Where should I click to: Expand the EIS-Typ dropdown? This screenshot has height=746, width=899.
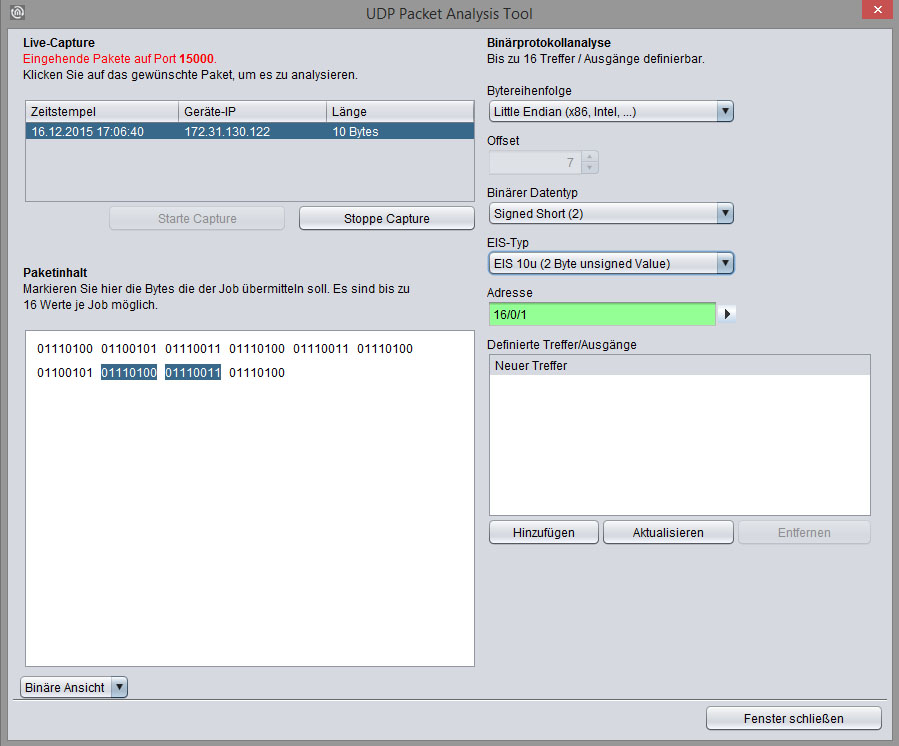pyautogui.click(x=611, y=263)
